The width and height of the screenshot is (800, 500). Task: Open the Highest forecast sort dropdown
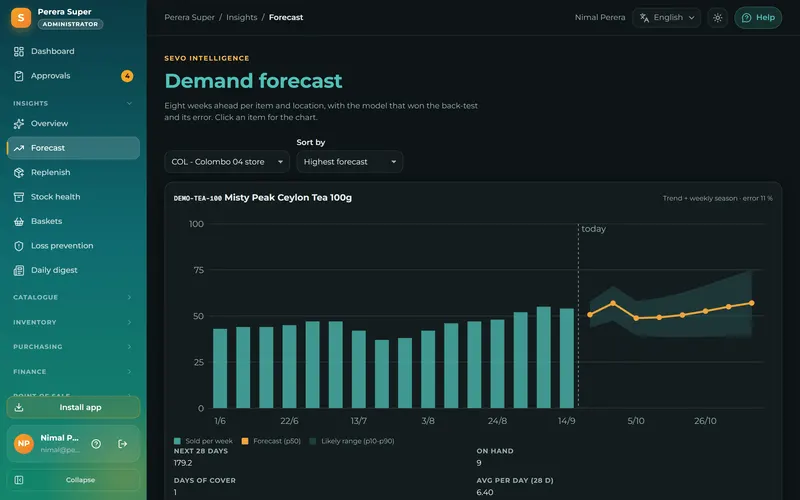[x=349, y=162]
